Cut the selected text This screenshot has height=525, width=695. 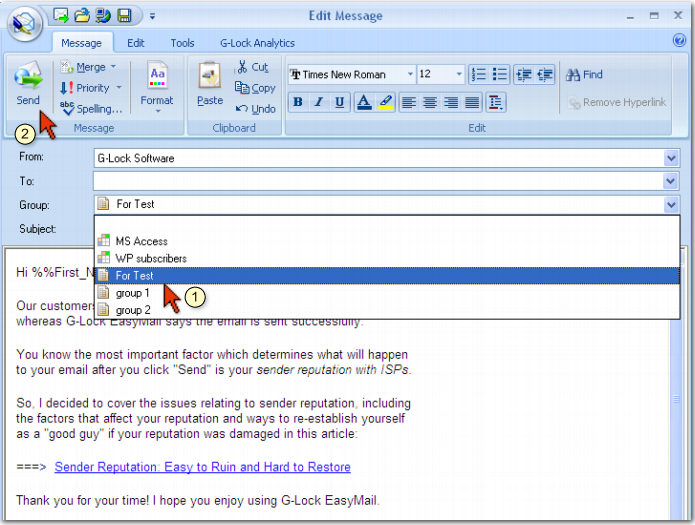coord(253,67)
